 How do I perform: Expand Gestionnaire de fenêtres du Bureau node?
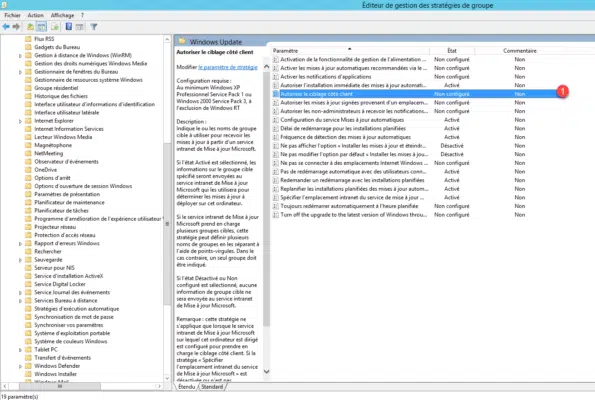(20, 72)
